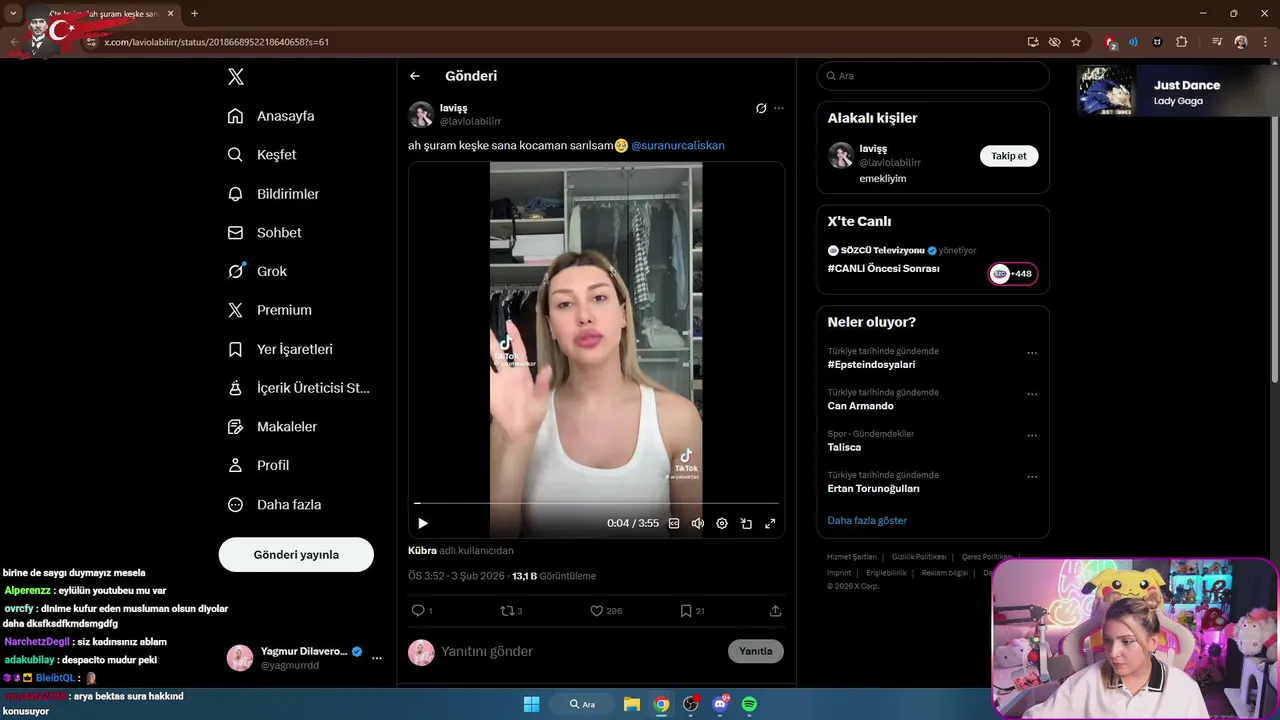
Task: Open a new browser tab
Action: coord(194,14)
